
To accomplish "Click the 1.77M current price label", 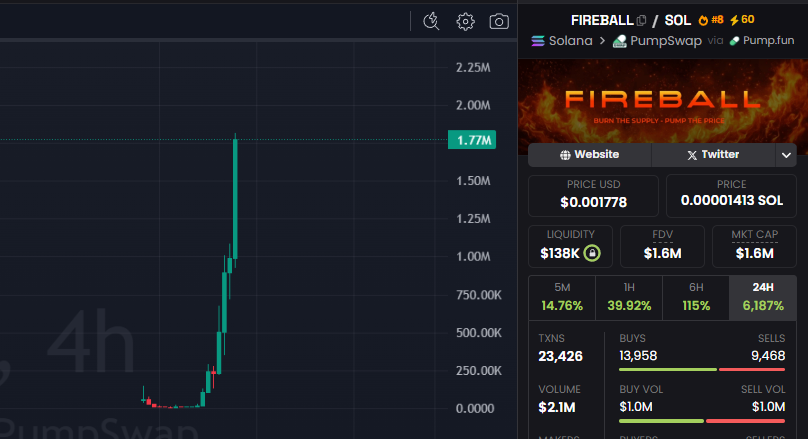I will point(472,140).
